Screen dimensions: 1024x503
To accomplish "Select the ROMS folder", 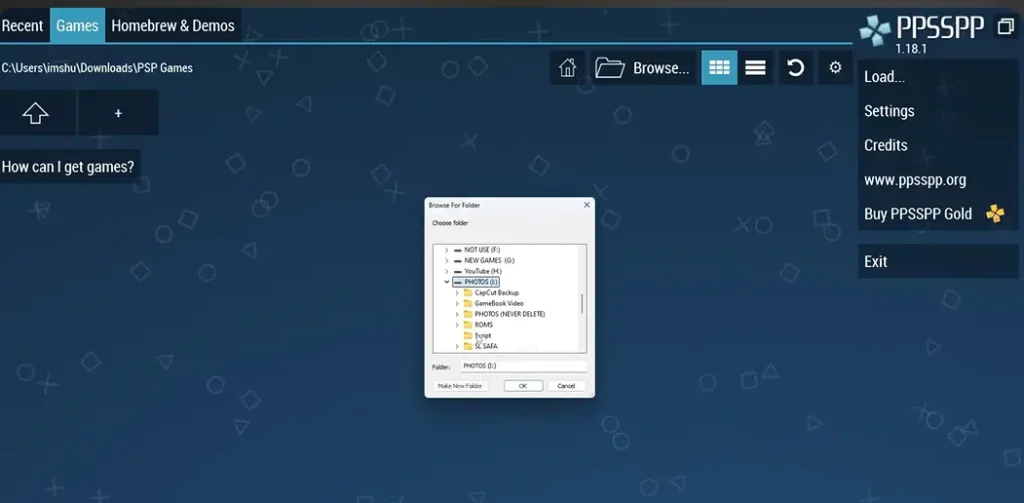I will point(478,325).
